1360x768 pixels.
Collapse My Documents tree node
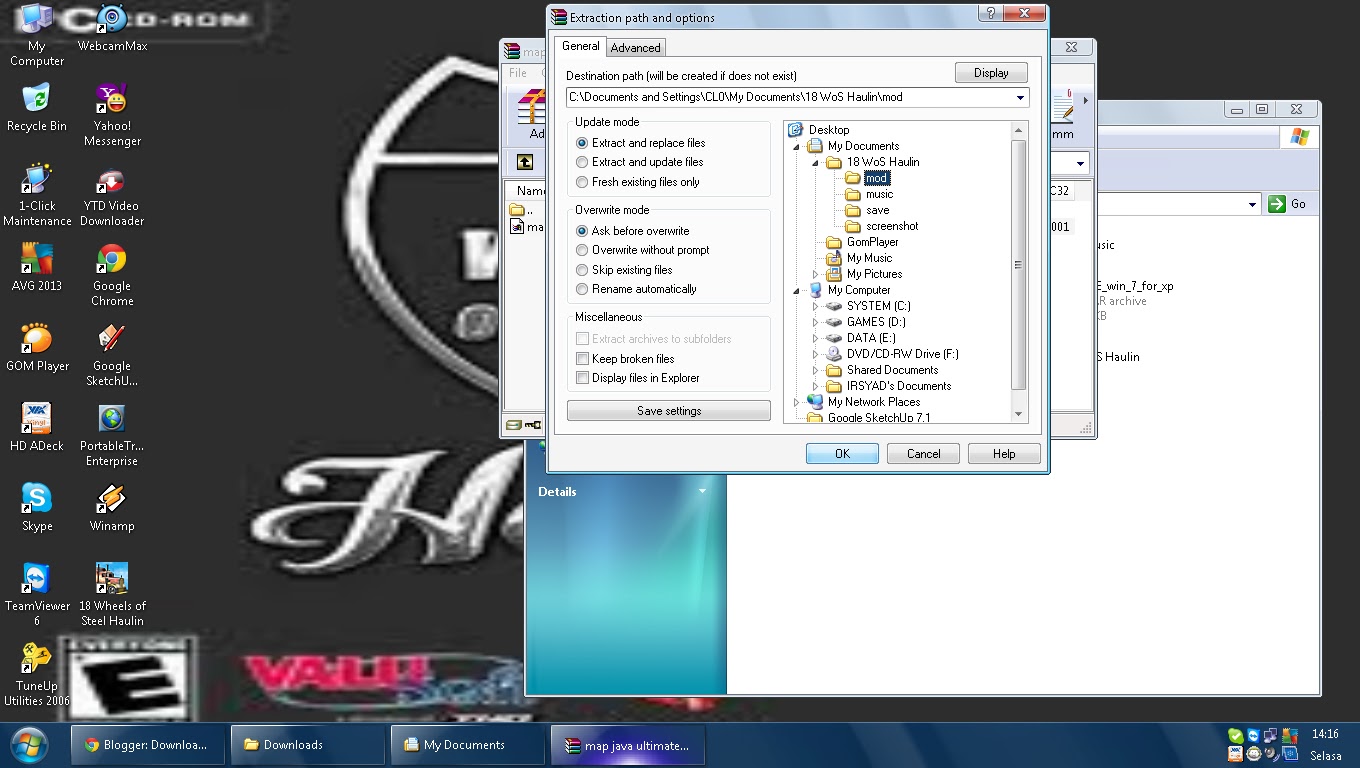797,146
